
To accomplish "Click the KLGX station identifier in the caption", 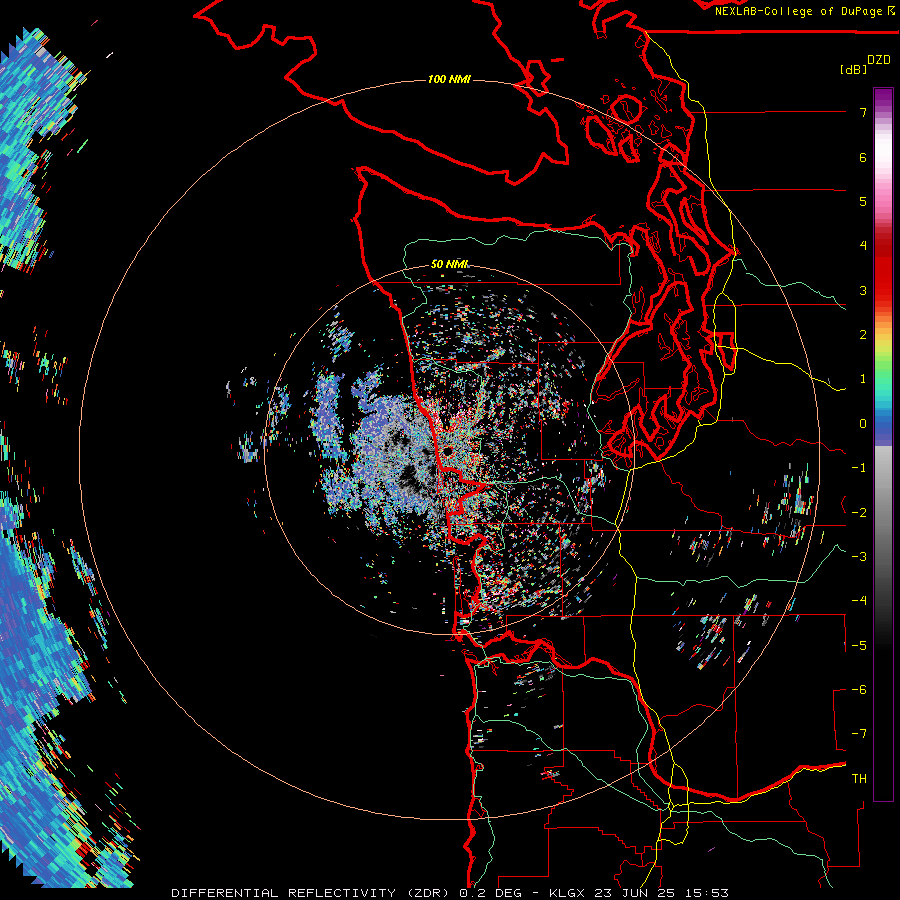I will click(567, 893).
